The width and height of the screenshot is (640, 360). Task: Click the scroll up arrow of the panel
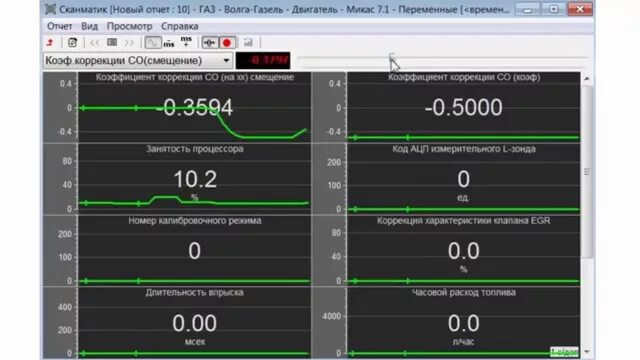coord(587,78)
